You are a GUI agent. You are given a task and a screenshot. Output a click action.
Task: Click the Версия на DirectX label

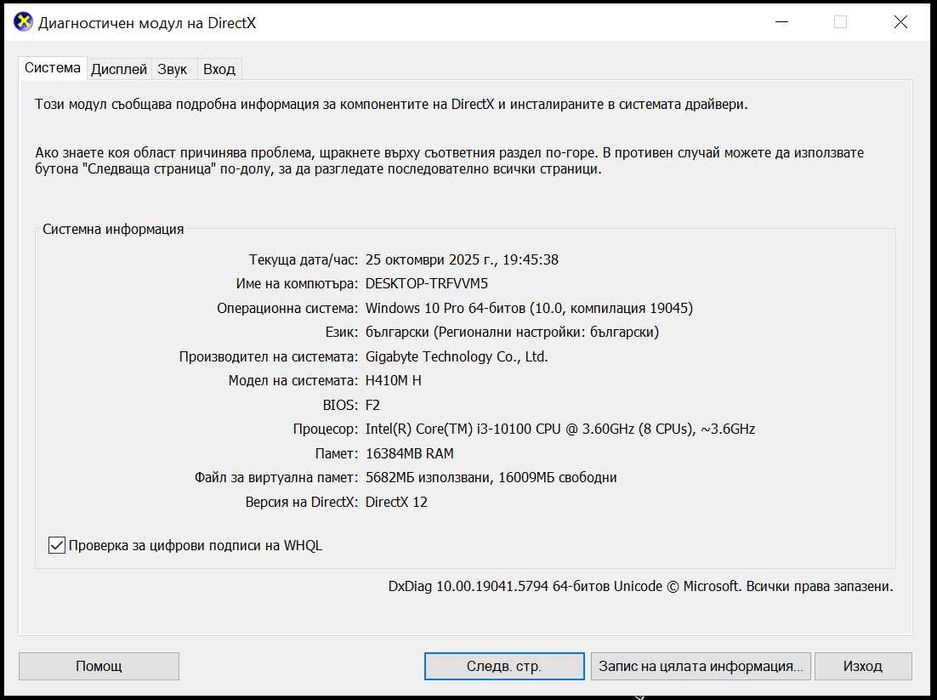(x=301, y=502)
